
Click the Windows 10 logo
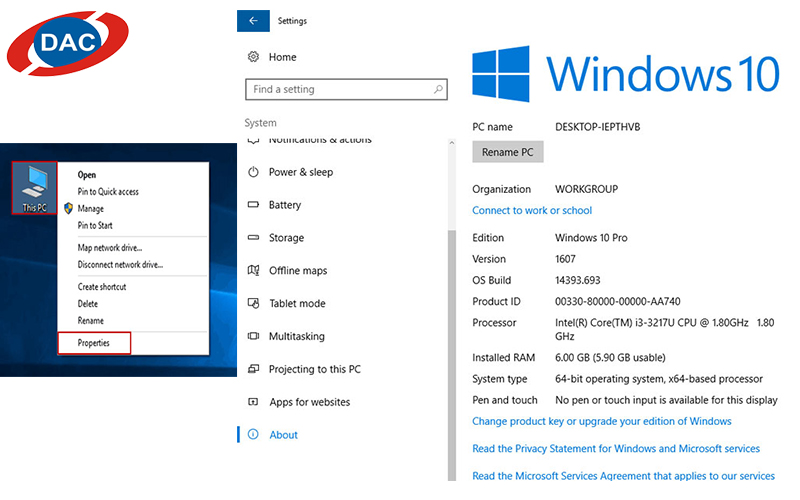tap(626, 74)
